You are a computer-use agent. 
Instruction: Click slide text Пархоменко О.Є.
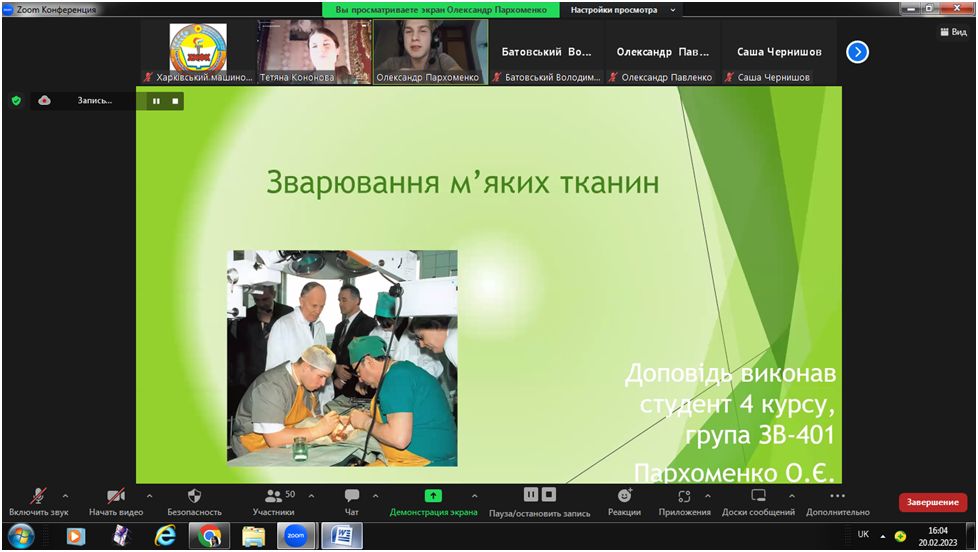tap(734, 472)
